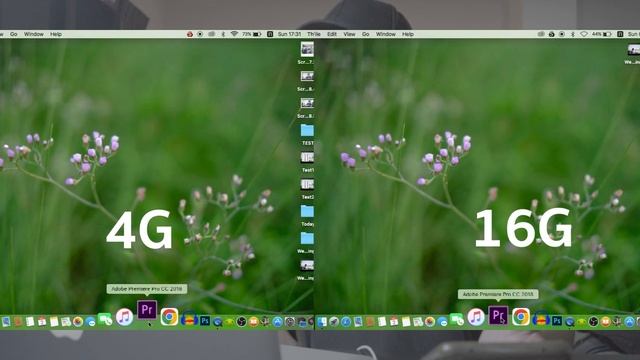Launch Adobe Premiere Pro in 4G screen dock

click(147, 310)
